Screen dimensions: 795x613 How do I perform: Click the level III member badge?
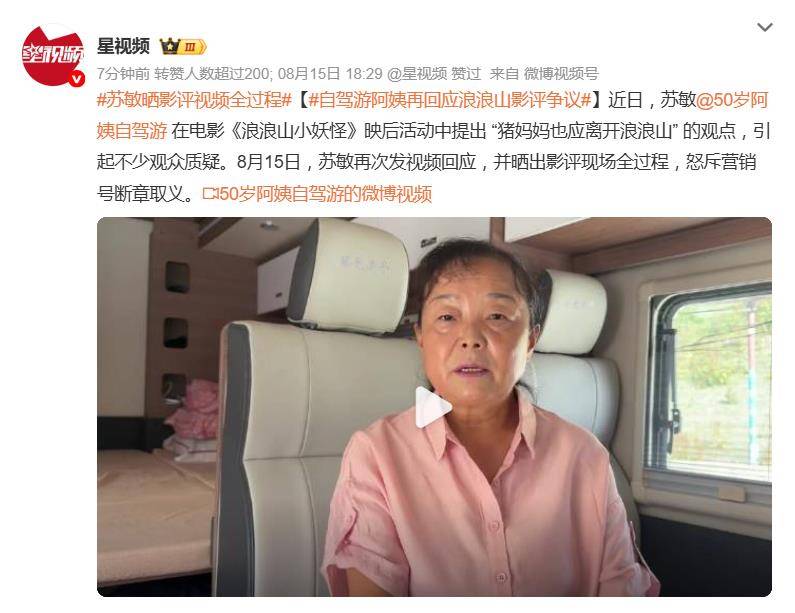193,47
